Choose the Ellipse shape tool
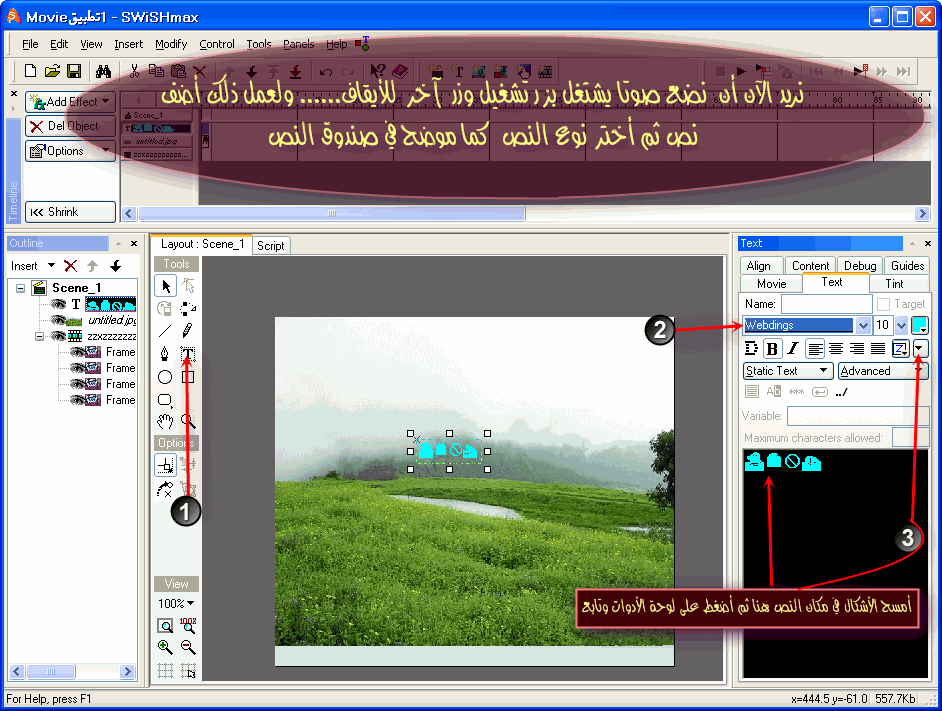This screenshot has width=942, height=711. click(165, 377)
